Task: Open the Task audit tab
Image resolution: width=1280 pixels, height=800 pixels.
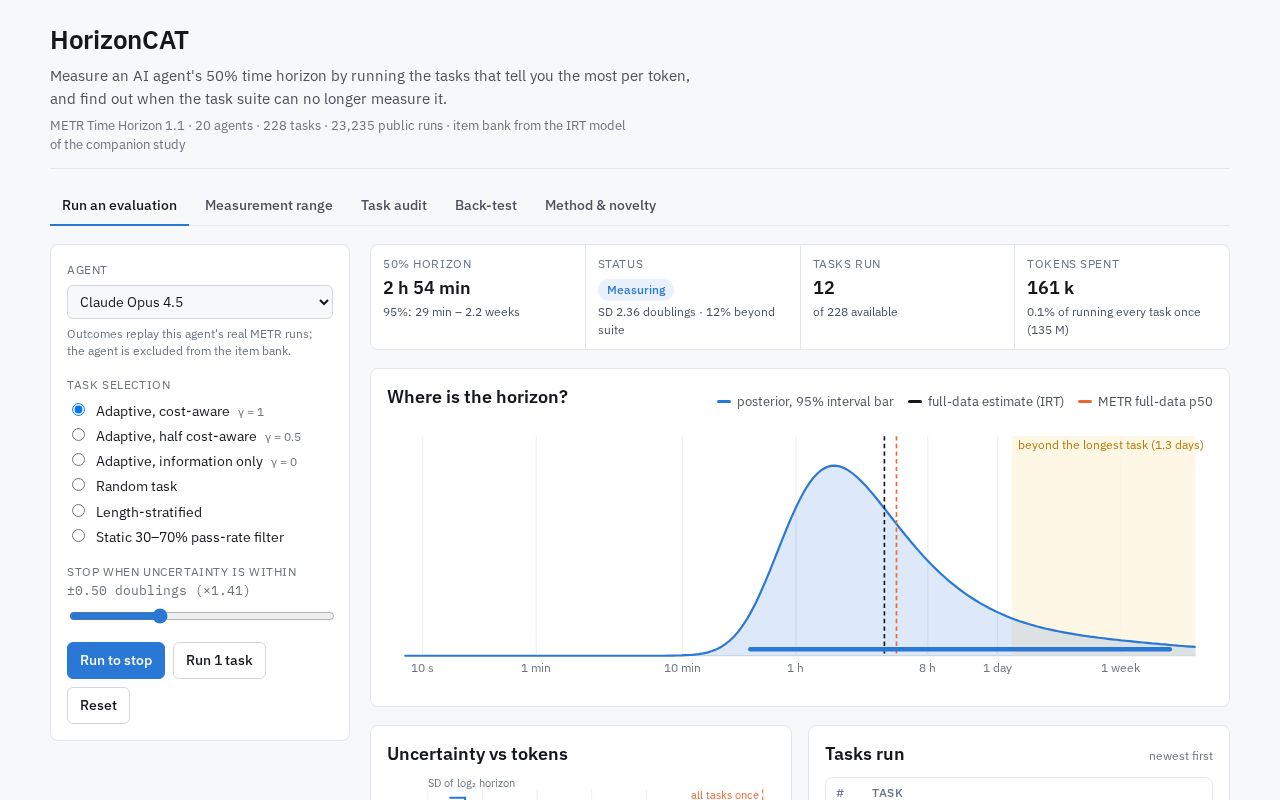Action: tap(394, 205)
